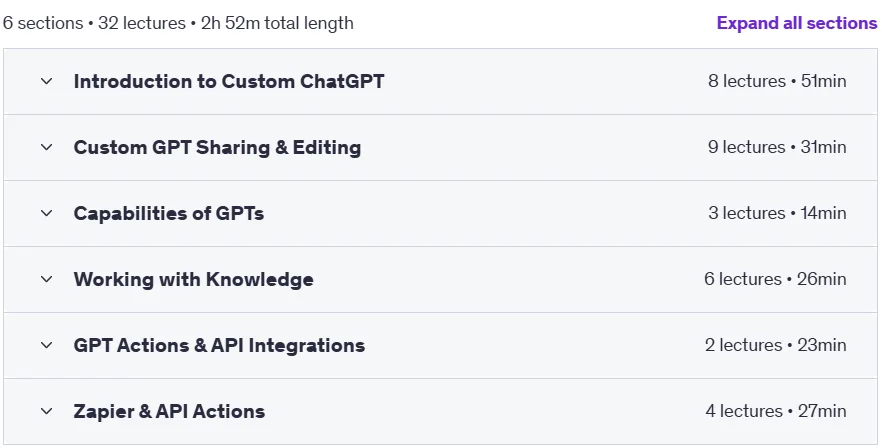Click chevron next to Zapier & API Actions
Screen dimensions: 882x448
coord(47,411)
